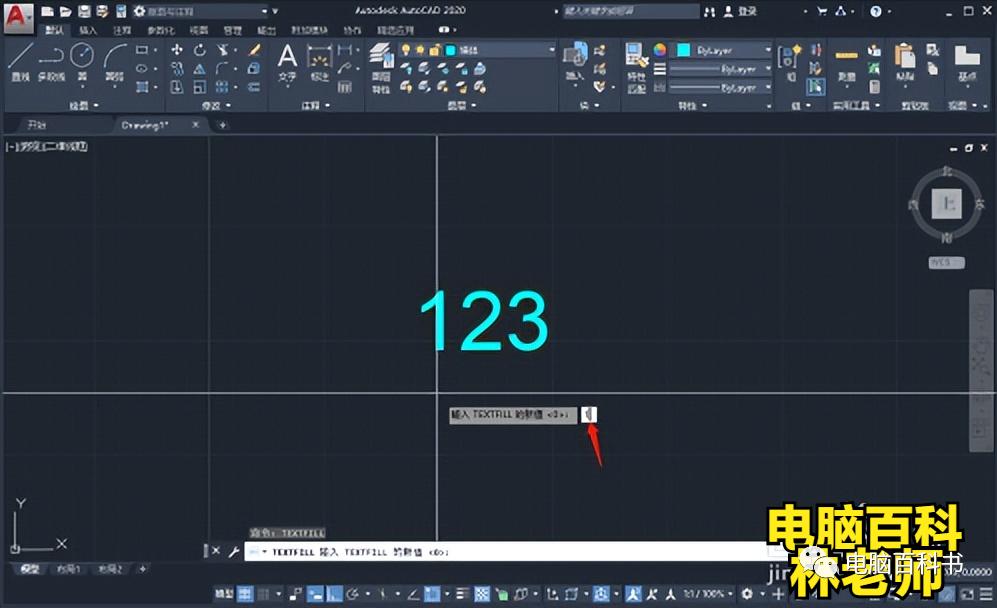
Task: Select the Stretch tool
Action: point(177,86)
